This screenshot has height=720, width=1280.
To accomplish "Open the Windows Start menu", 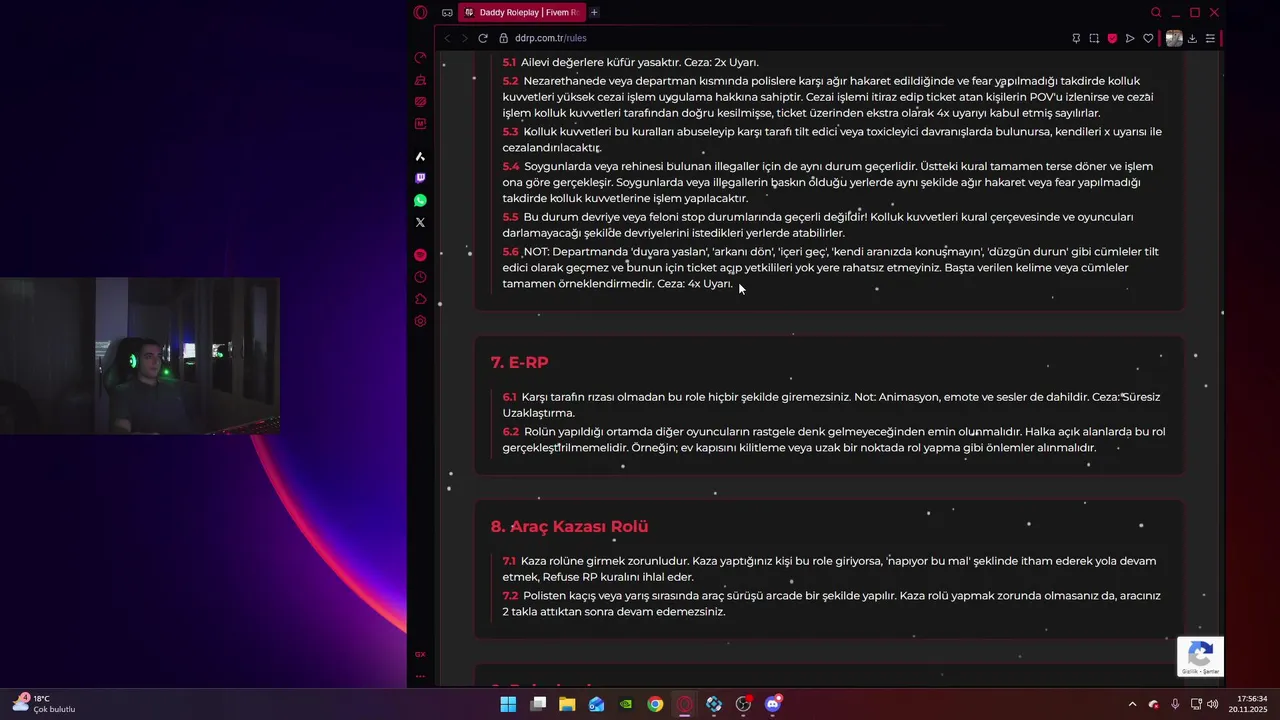I will click(x=508, y=704).
